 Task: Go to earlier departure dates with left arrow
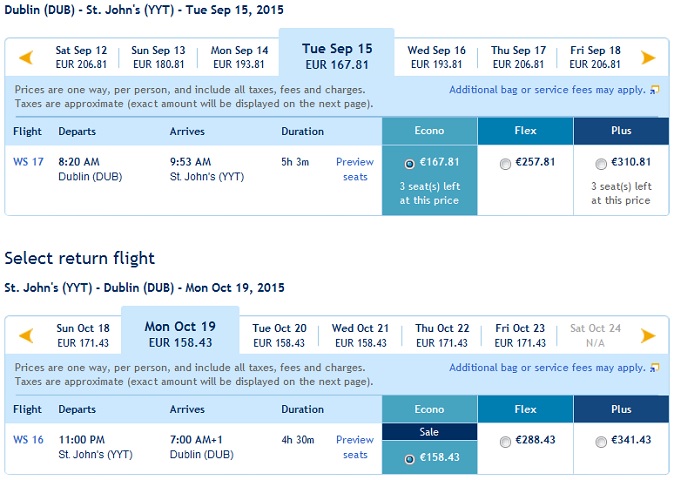click(x=27, y=58)
